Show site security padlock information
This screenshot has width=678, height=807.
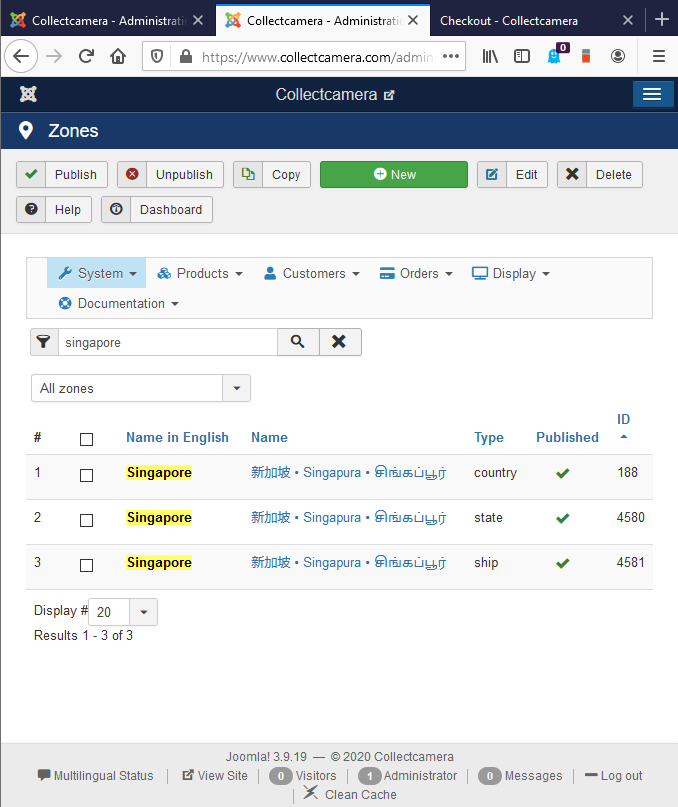point(186,56)
